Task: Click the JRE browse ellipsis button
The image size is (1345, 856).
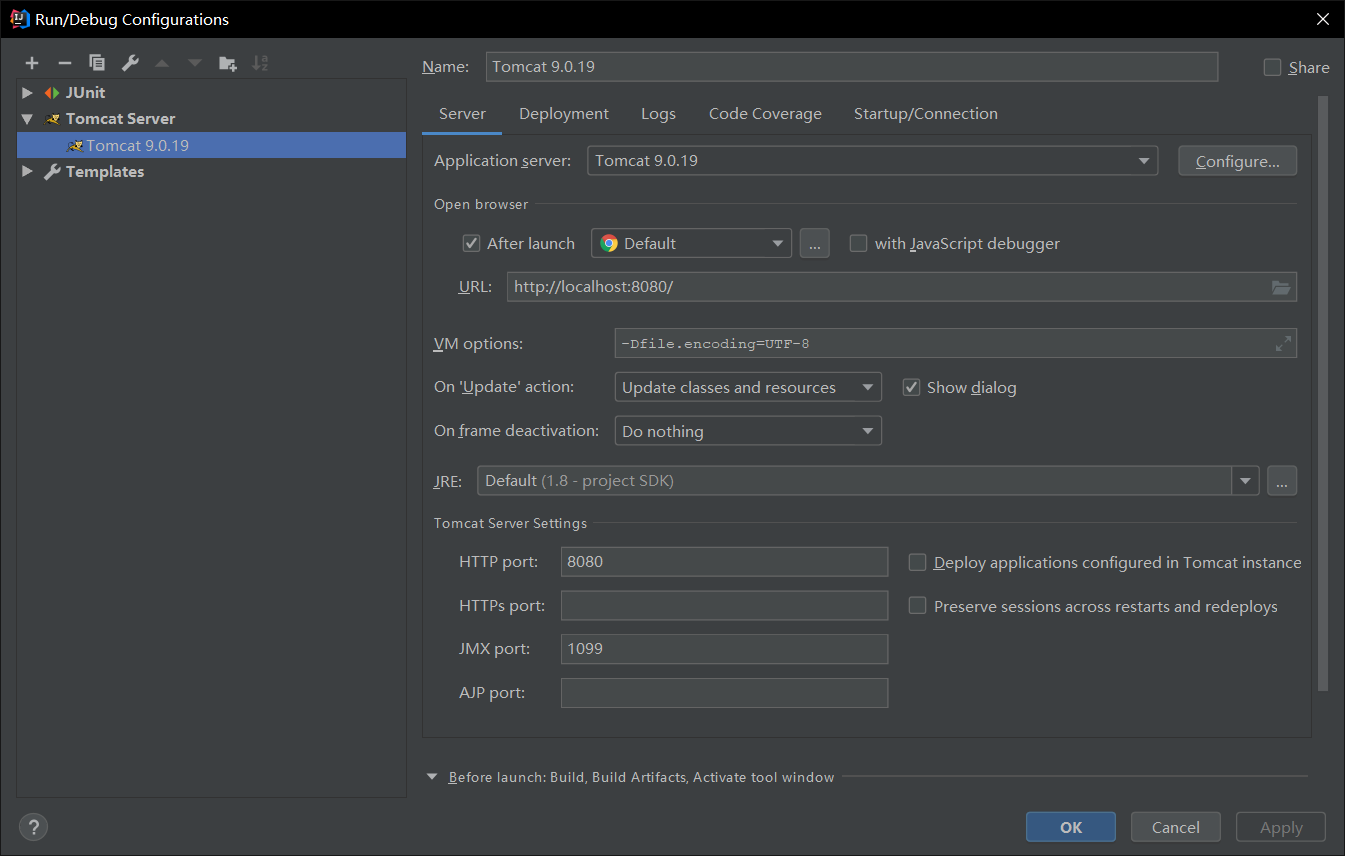Action: (x=1282, y=481)
